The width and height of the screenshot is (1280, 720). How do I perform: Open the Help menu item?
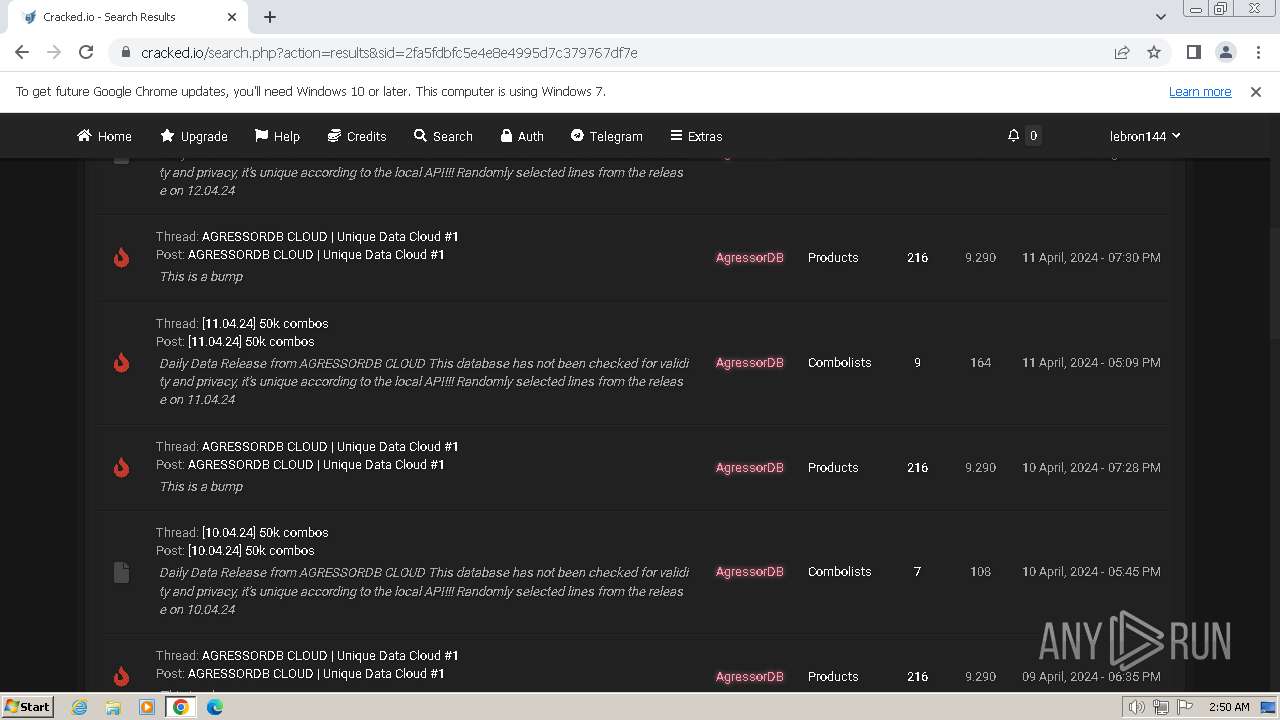277,136
